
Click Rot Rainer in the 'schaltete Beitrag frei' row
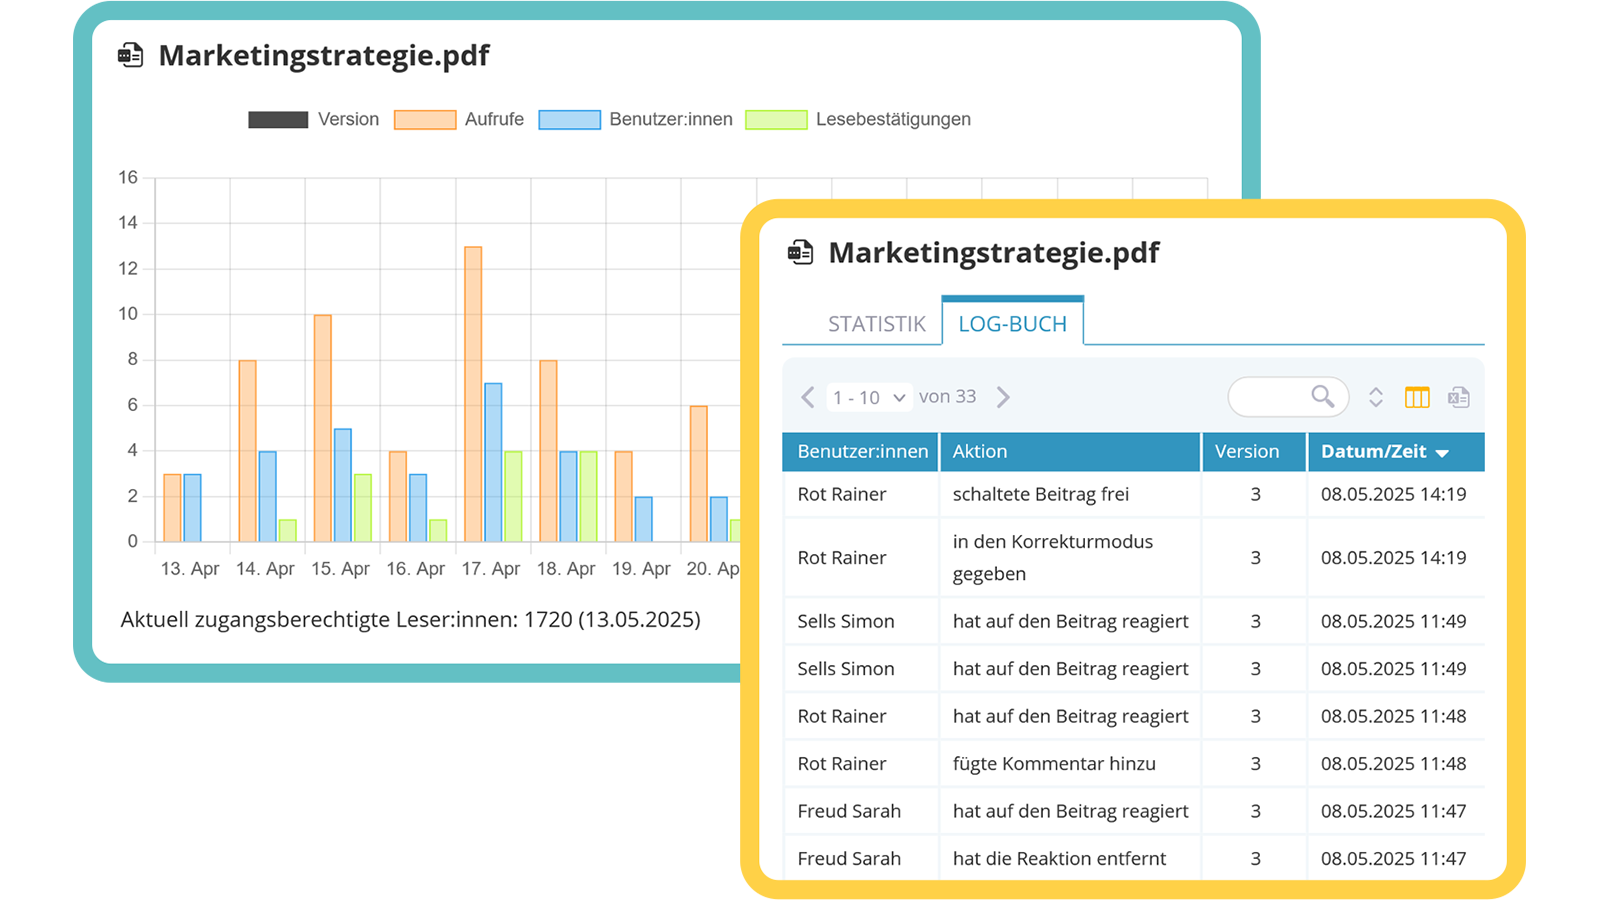pyautogui.click(x=842, y=494)
